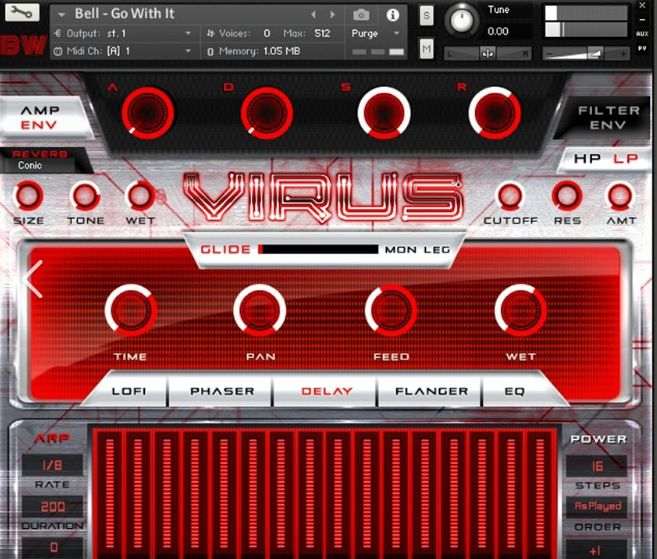Viewport: 657px width, 559px height.
Task: Solo the instrument with S button
Action: click(427, 16)
